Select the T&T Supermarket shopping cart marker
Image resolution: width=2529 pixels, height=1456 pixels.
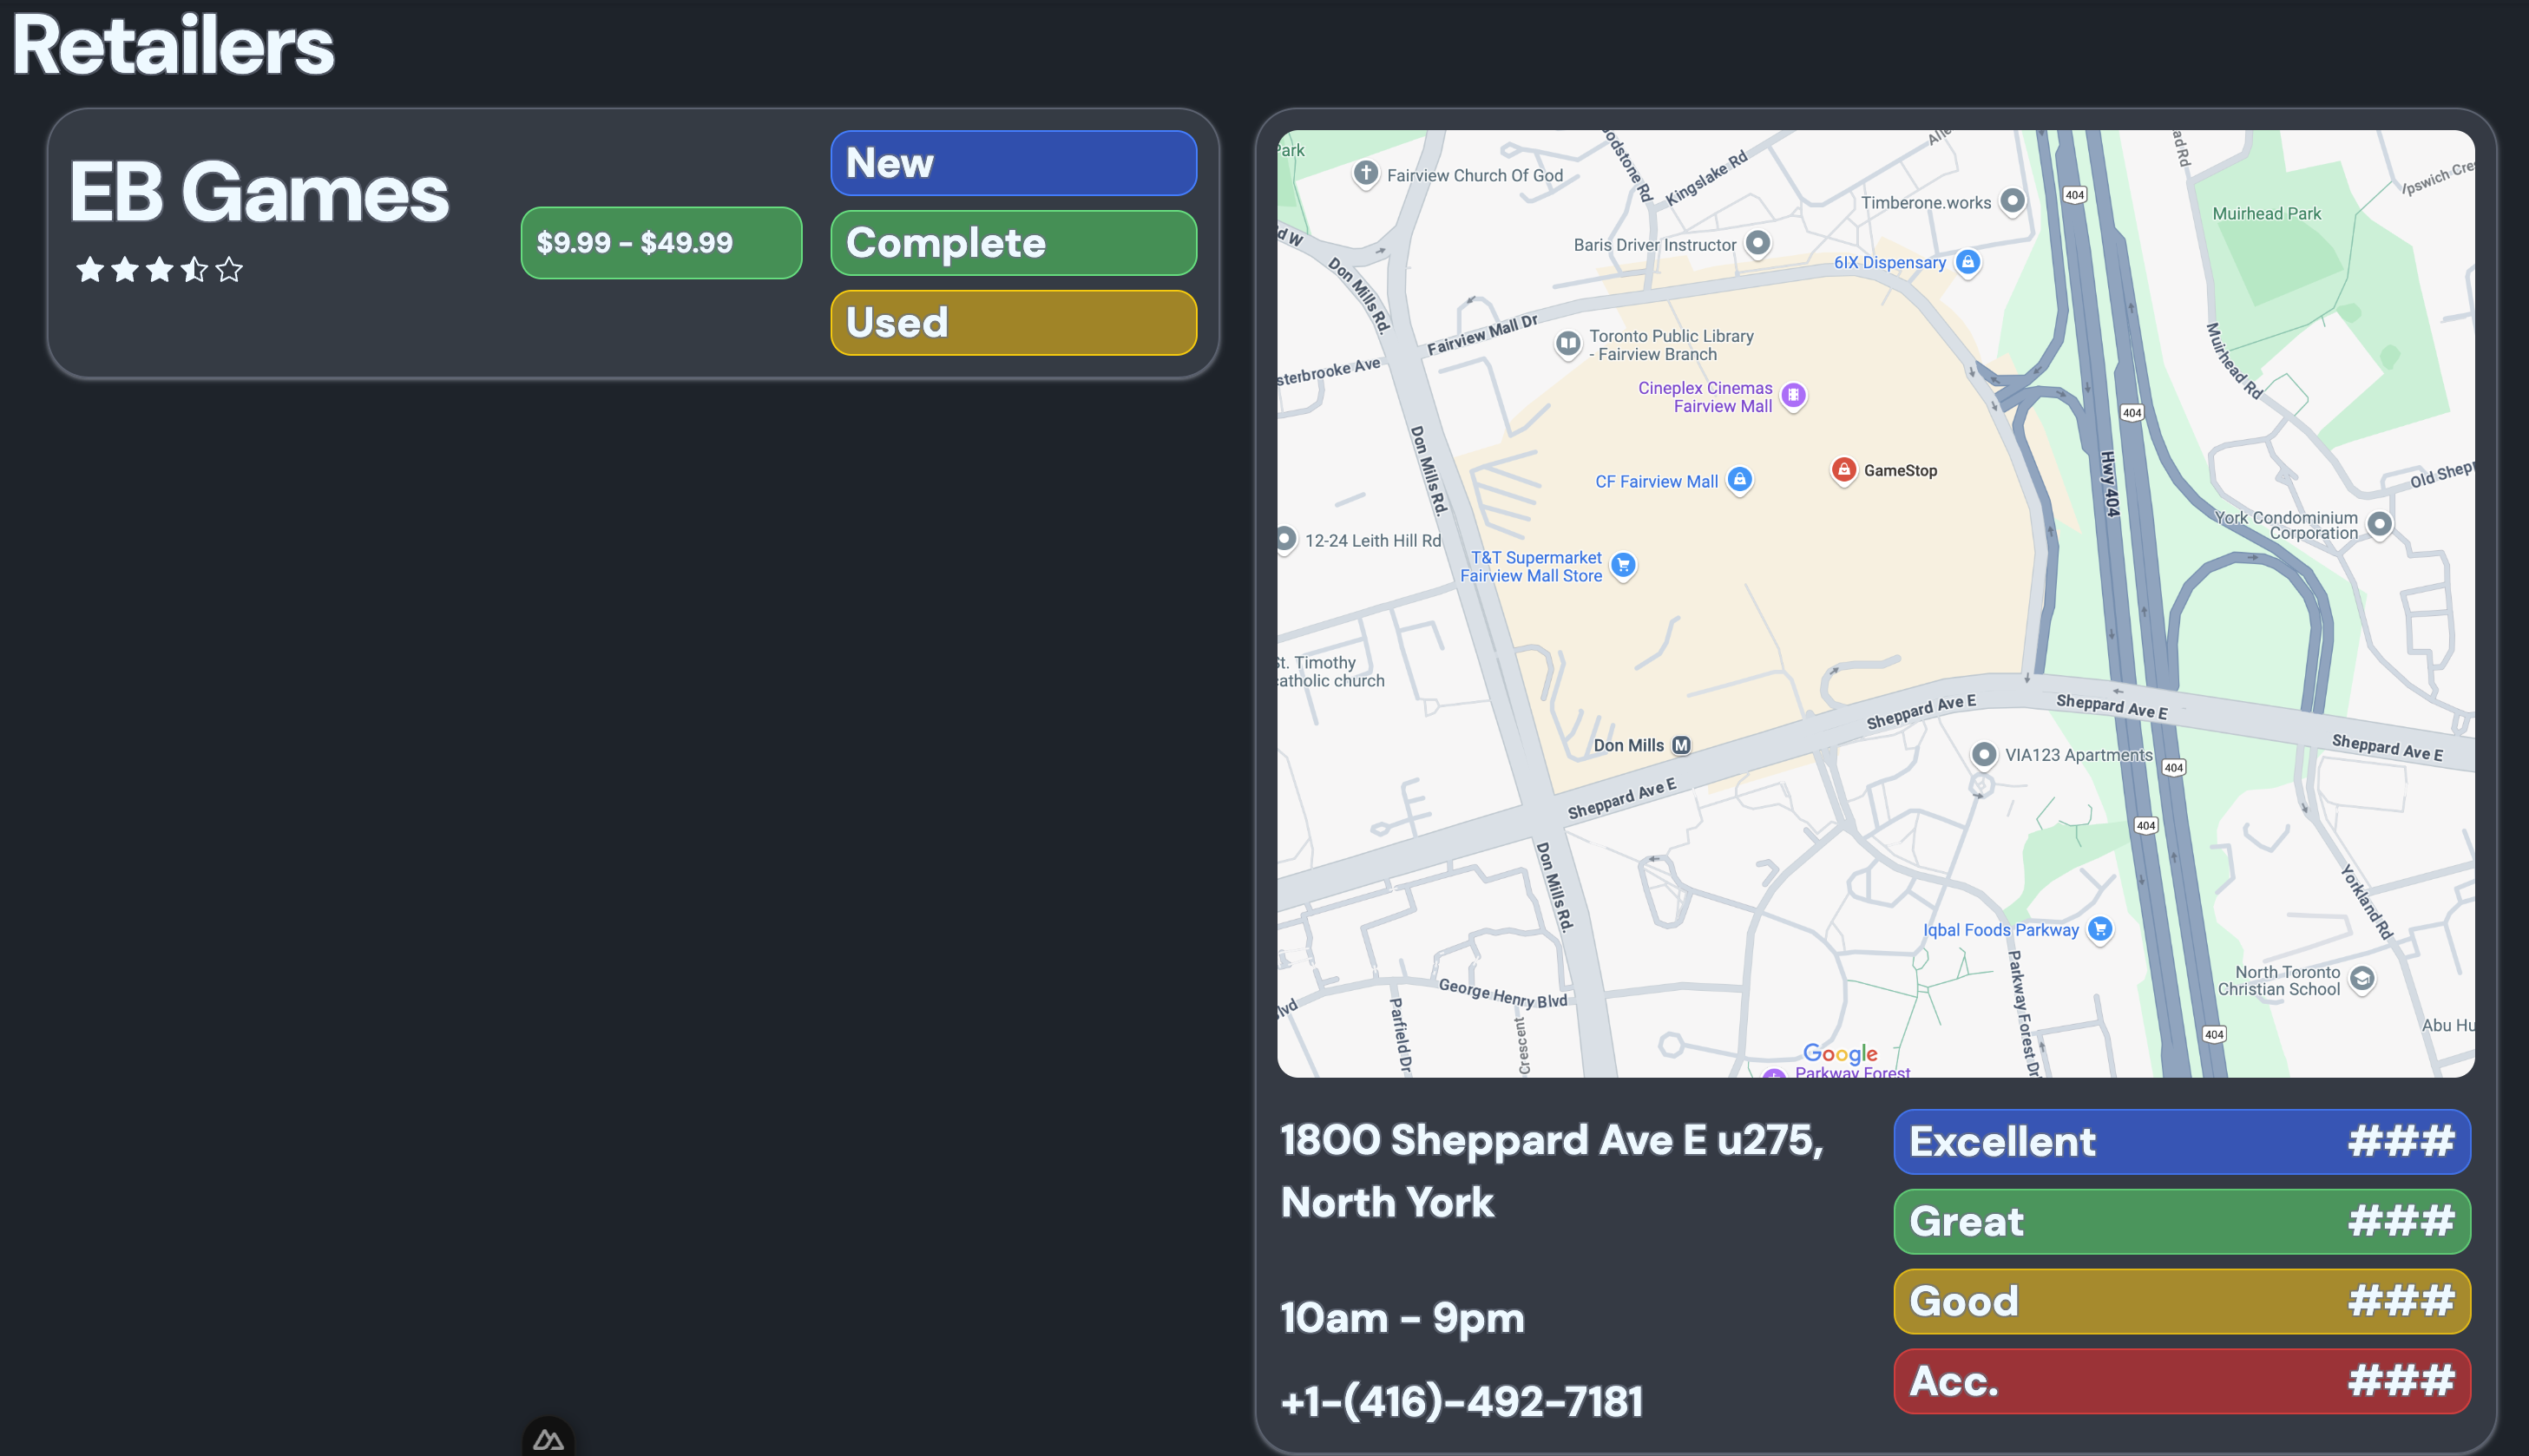[x=1623, y=565]
